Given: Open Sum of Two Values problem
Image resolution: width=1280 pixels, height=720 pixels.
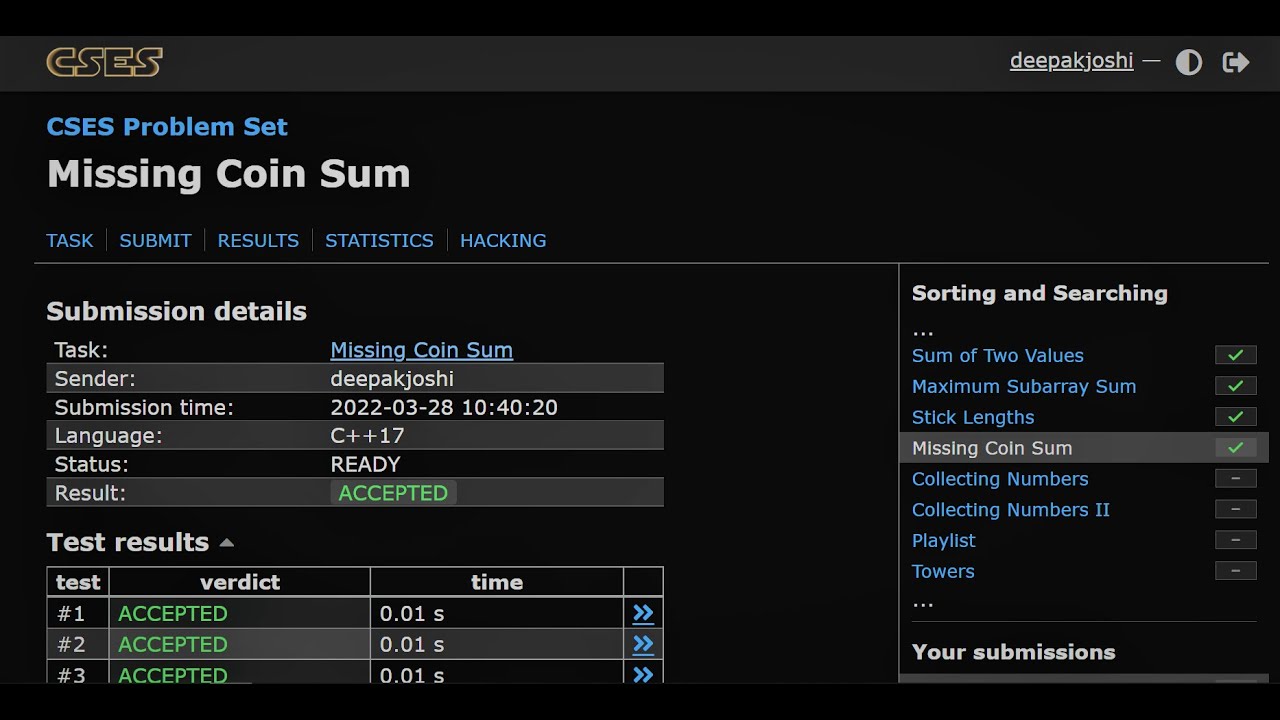Looking at the screenshot, I should [998, 355].
